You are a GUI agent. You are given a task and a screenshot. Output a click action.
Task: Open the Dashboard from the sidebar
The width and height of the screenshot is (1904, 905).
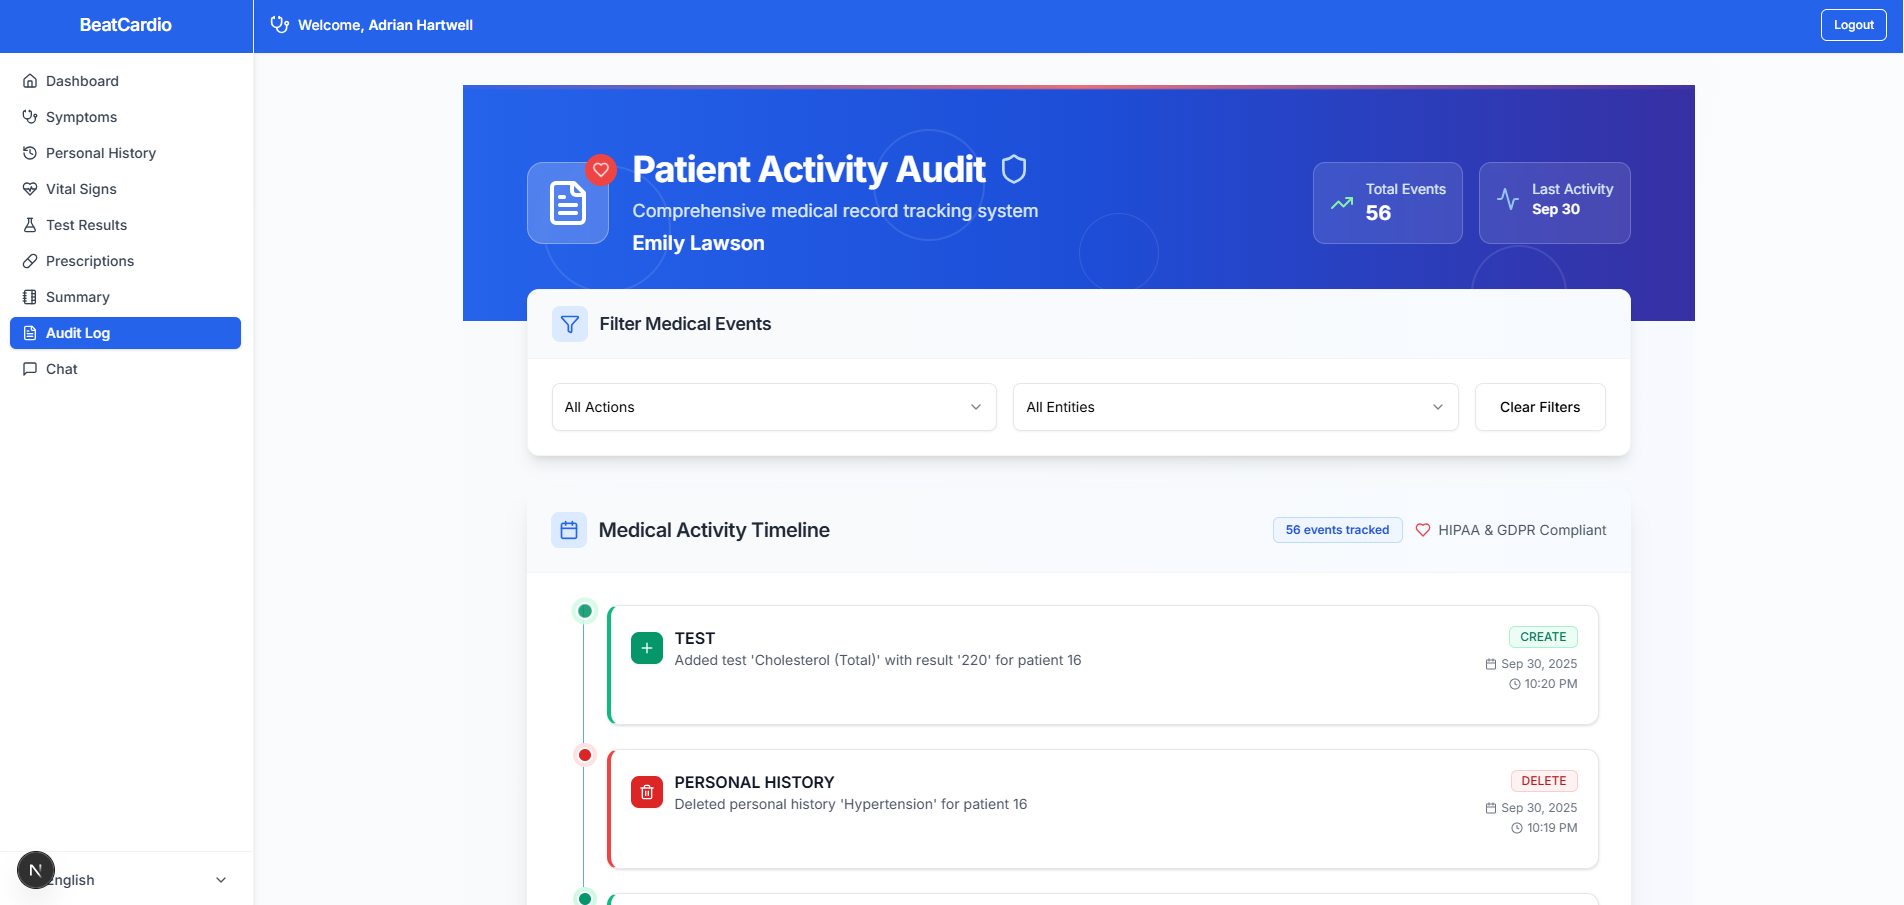pyautogui.click(x=82, y=81)
